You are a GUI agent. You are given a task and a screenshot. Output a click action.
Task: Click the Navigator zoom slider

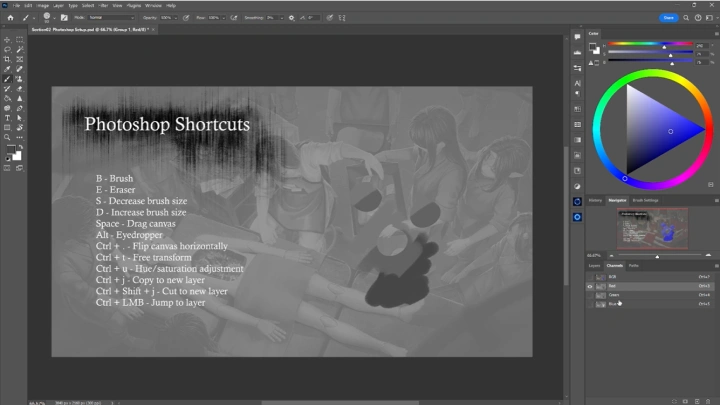pyautogui.click(x=659, y=255)
